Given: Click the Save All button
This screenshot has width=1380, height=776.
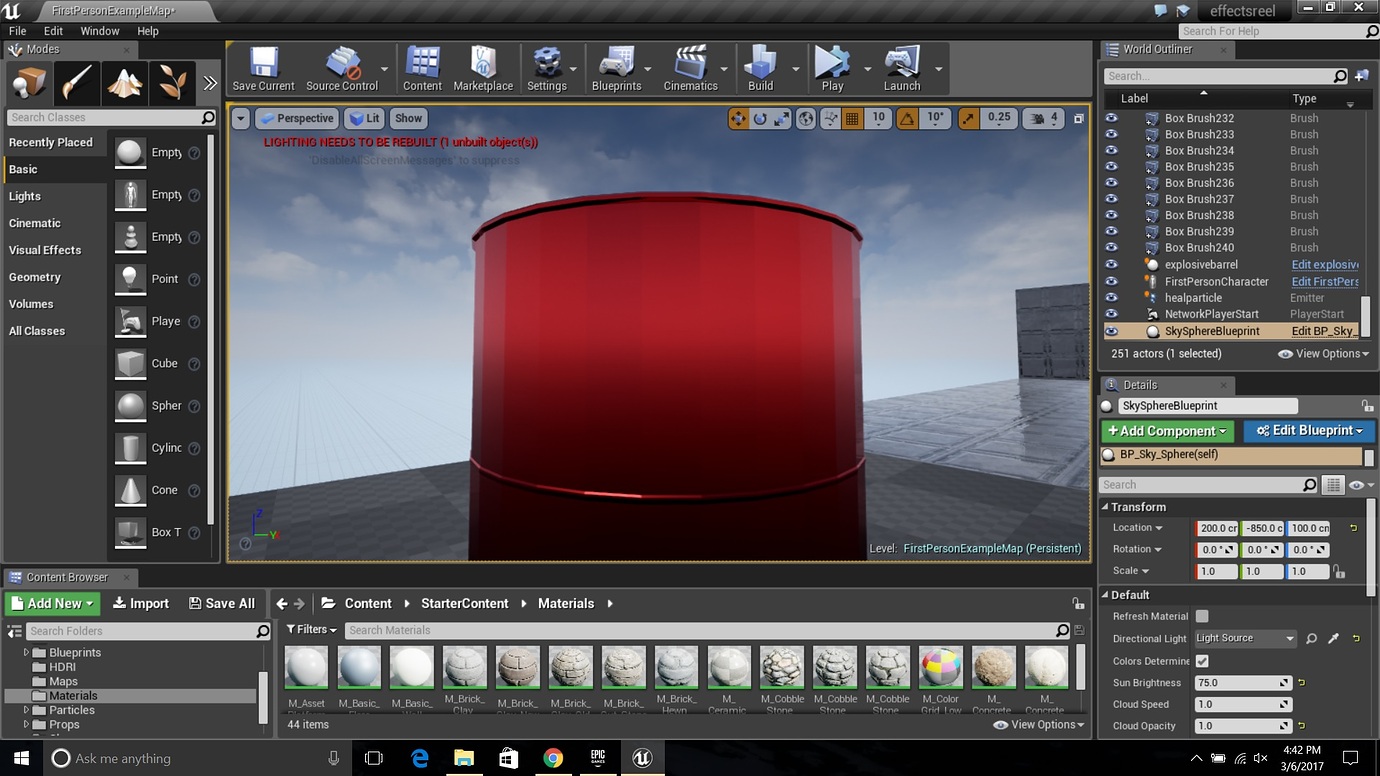Looking at the screenshot, I should (220, 603).
